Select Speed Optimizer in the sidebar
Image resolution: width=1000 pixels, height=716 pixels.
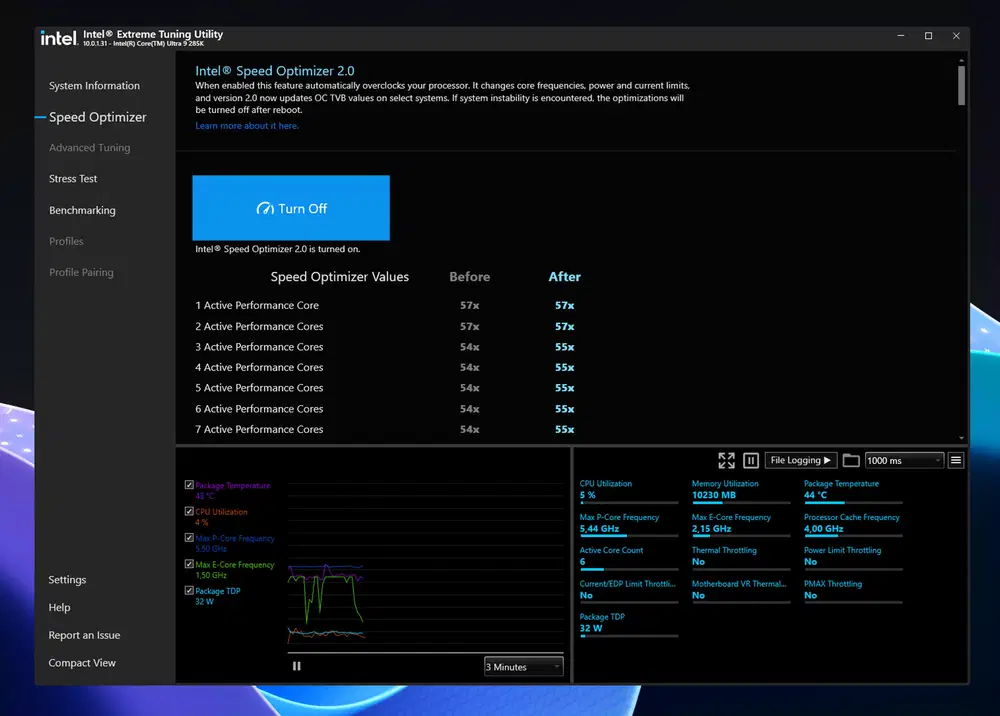98,117
